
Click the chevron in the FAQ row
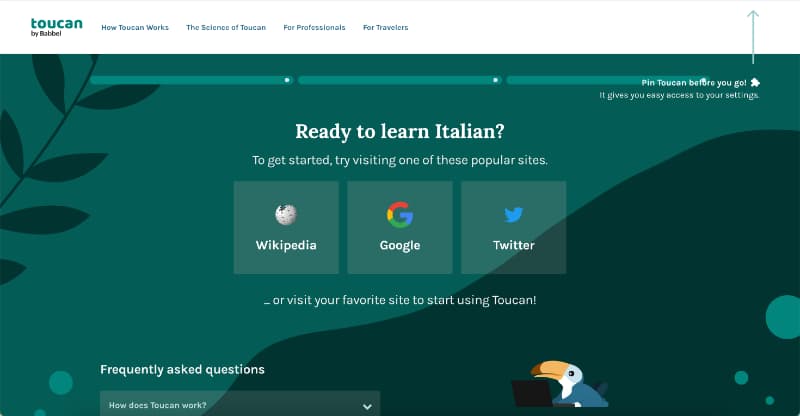pyautogui.click(x=367, y=407)
